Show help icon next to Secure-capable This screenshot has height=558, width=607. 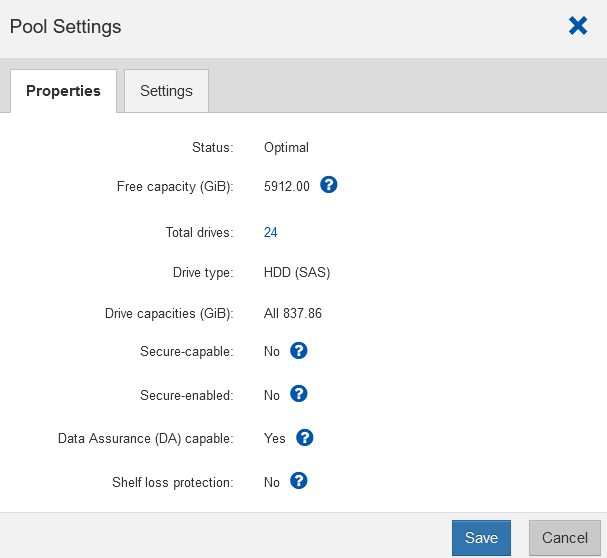point(298,351)
